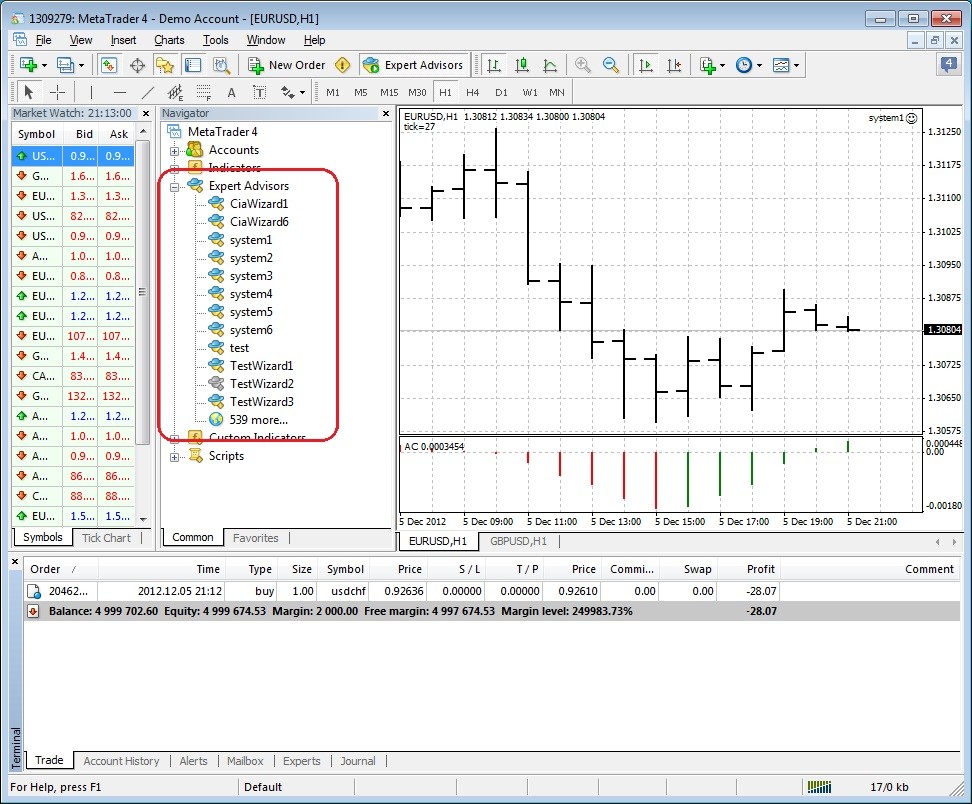Click the bar chart type icon
Viewport: 972px width, 804px height.
493,65
